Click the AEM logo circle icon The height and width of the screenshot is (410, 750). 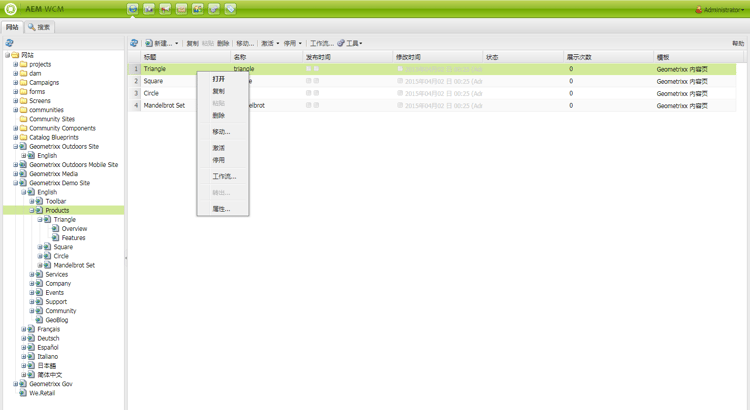(x=11, y=9)
